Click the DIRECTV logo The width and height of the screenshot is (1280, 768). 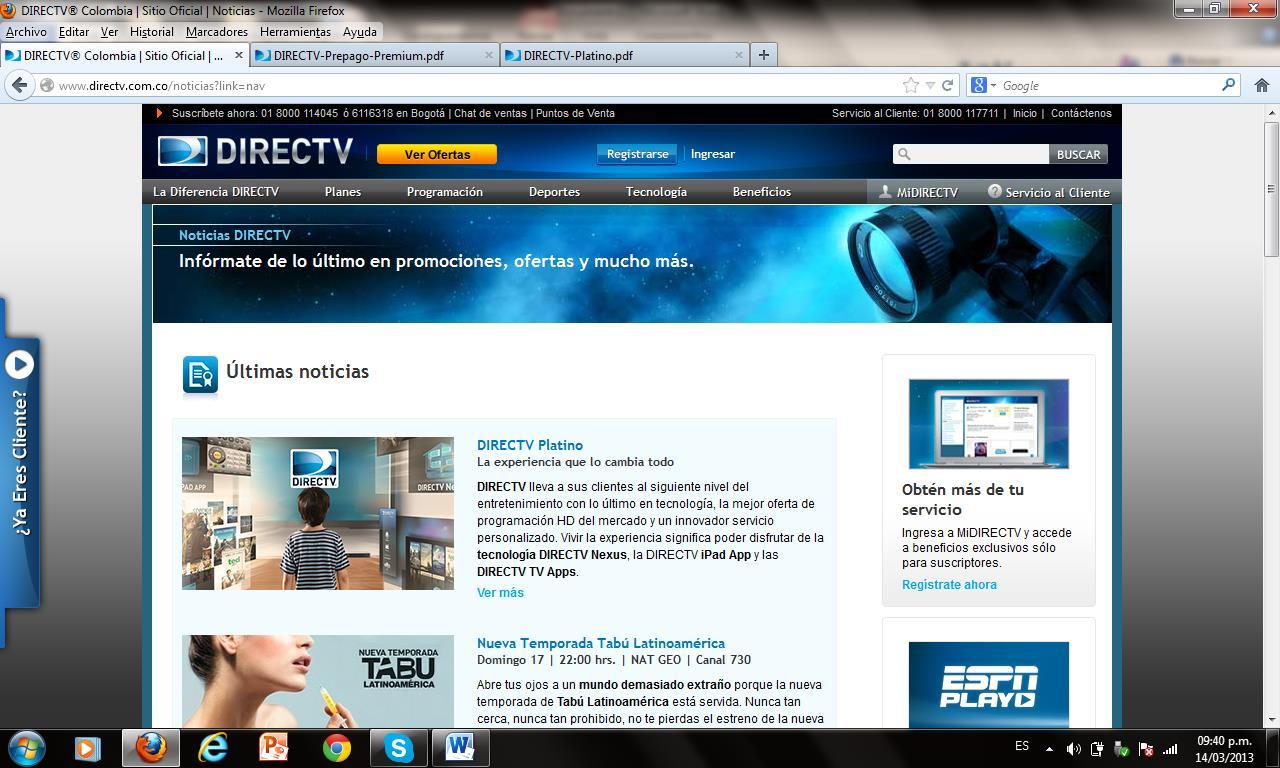coord(256,151)
